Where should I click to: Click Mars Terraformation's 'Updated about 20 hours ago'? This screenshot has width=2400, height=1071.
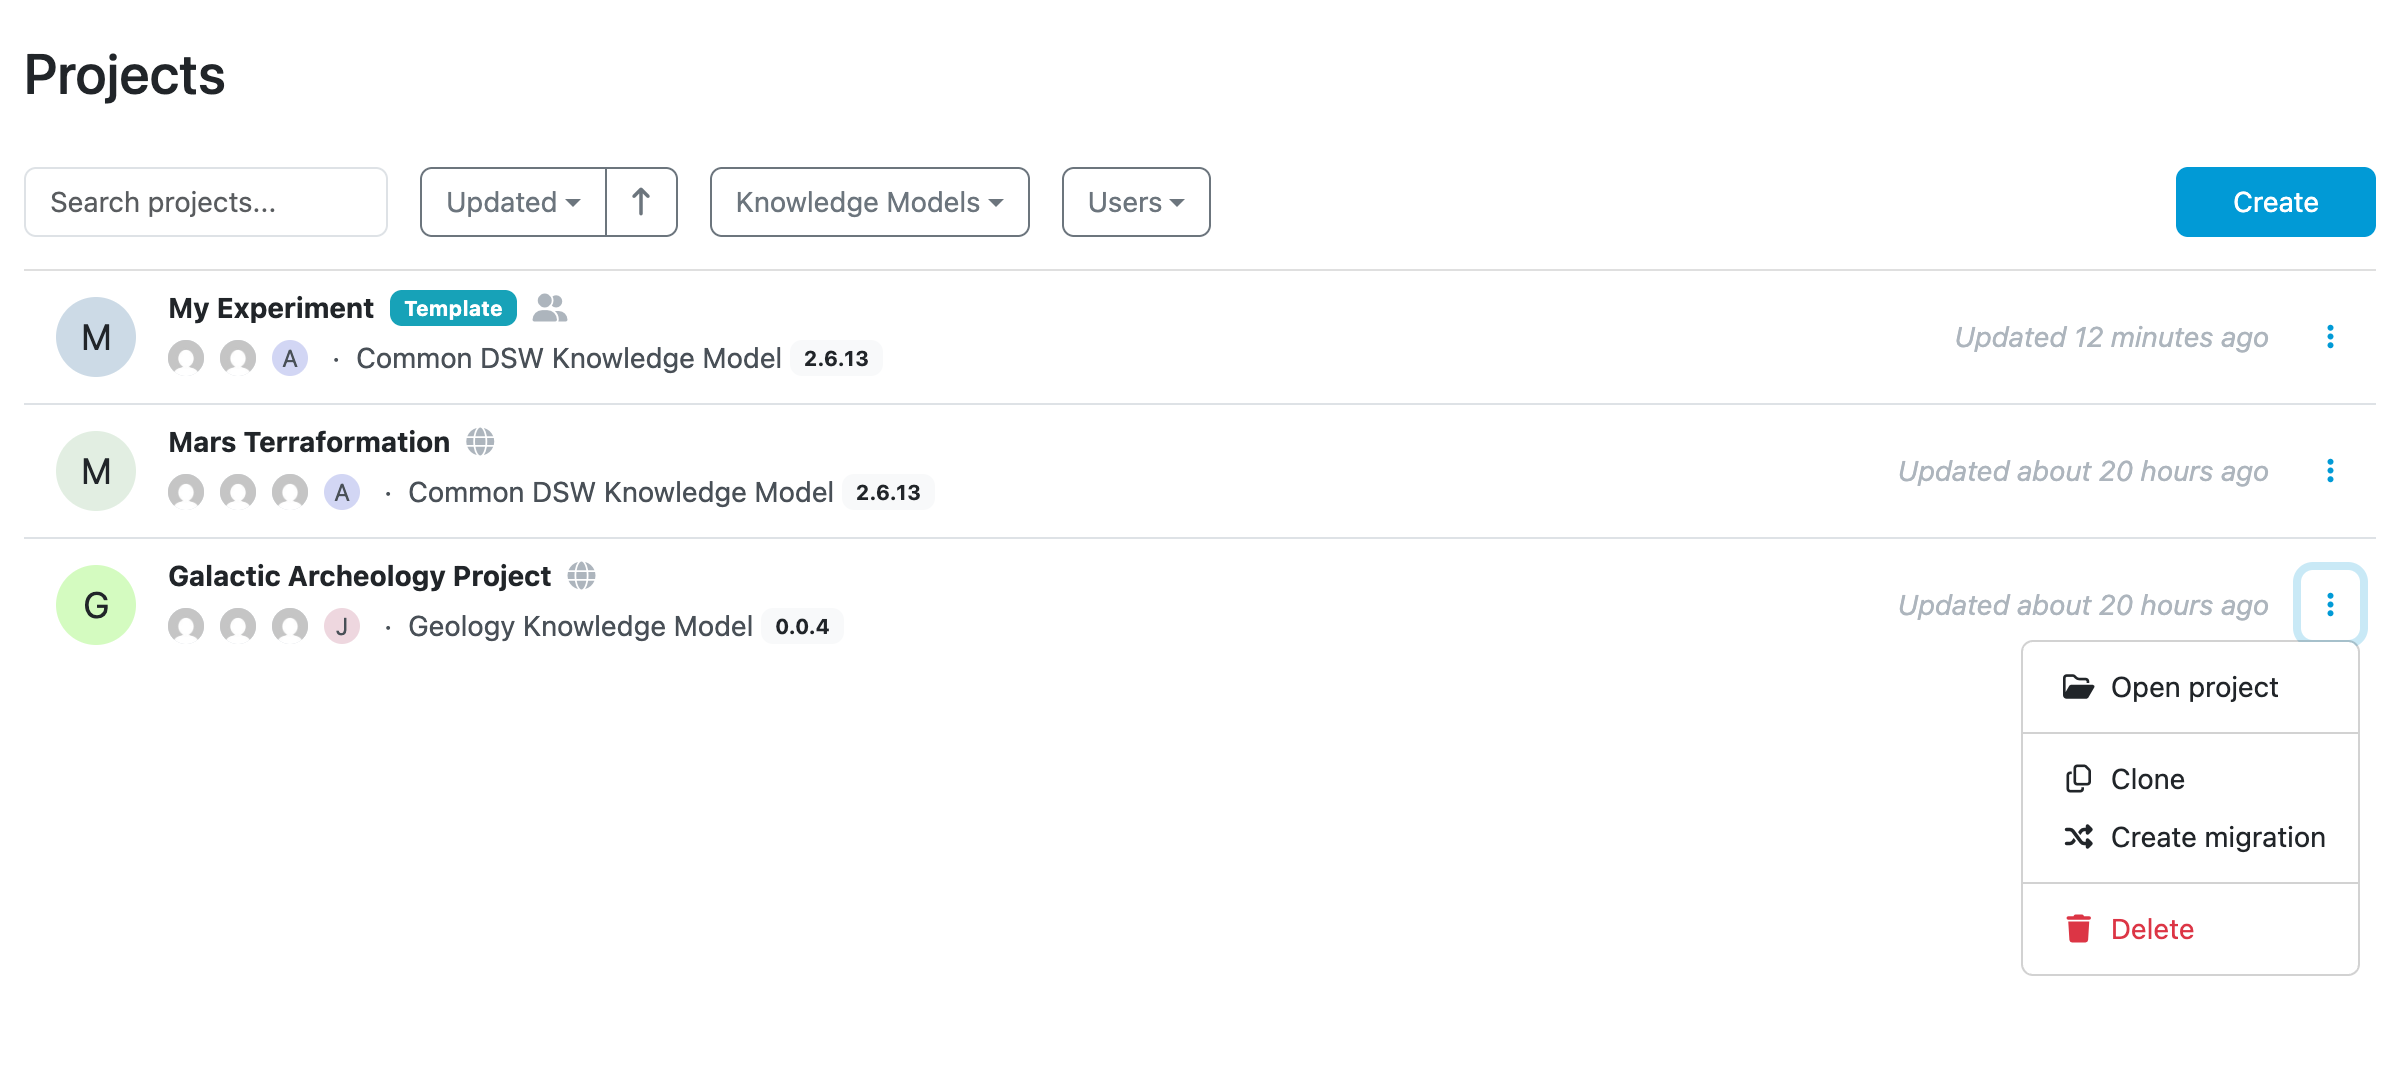tap(2083, 471)
